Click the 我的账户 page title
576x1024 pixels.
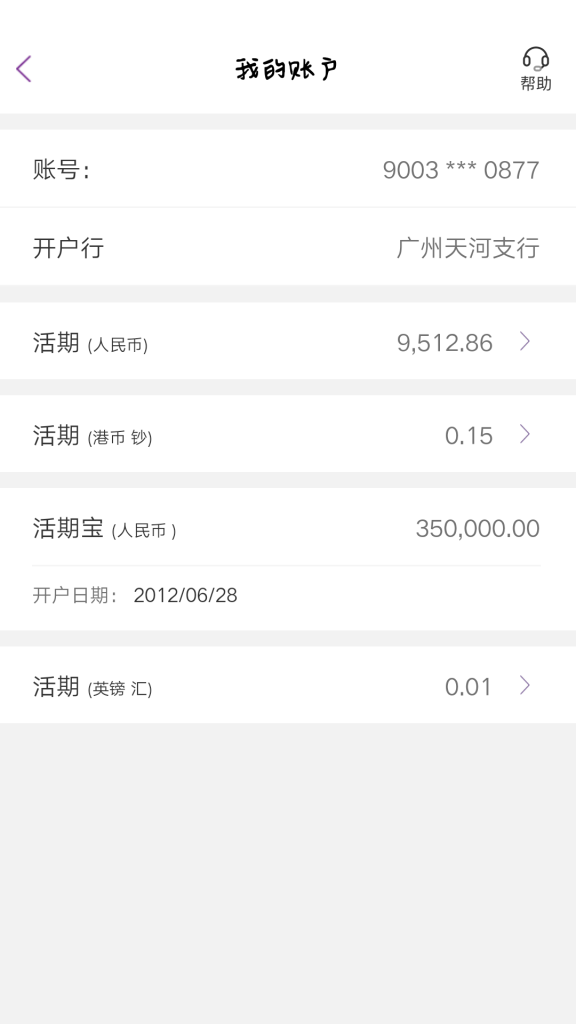(x=287, y=69)
